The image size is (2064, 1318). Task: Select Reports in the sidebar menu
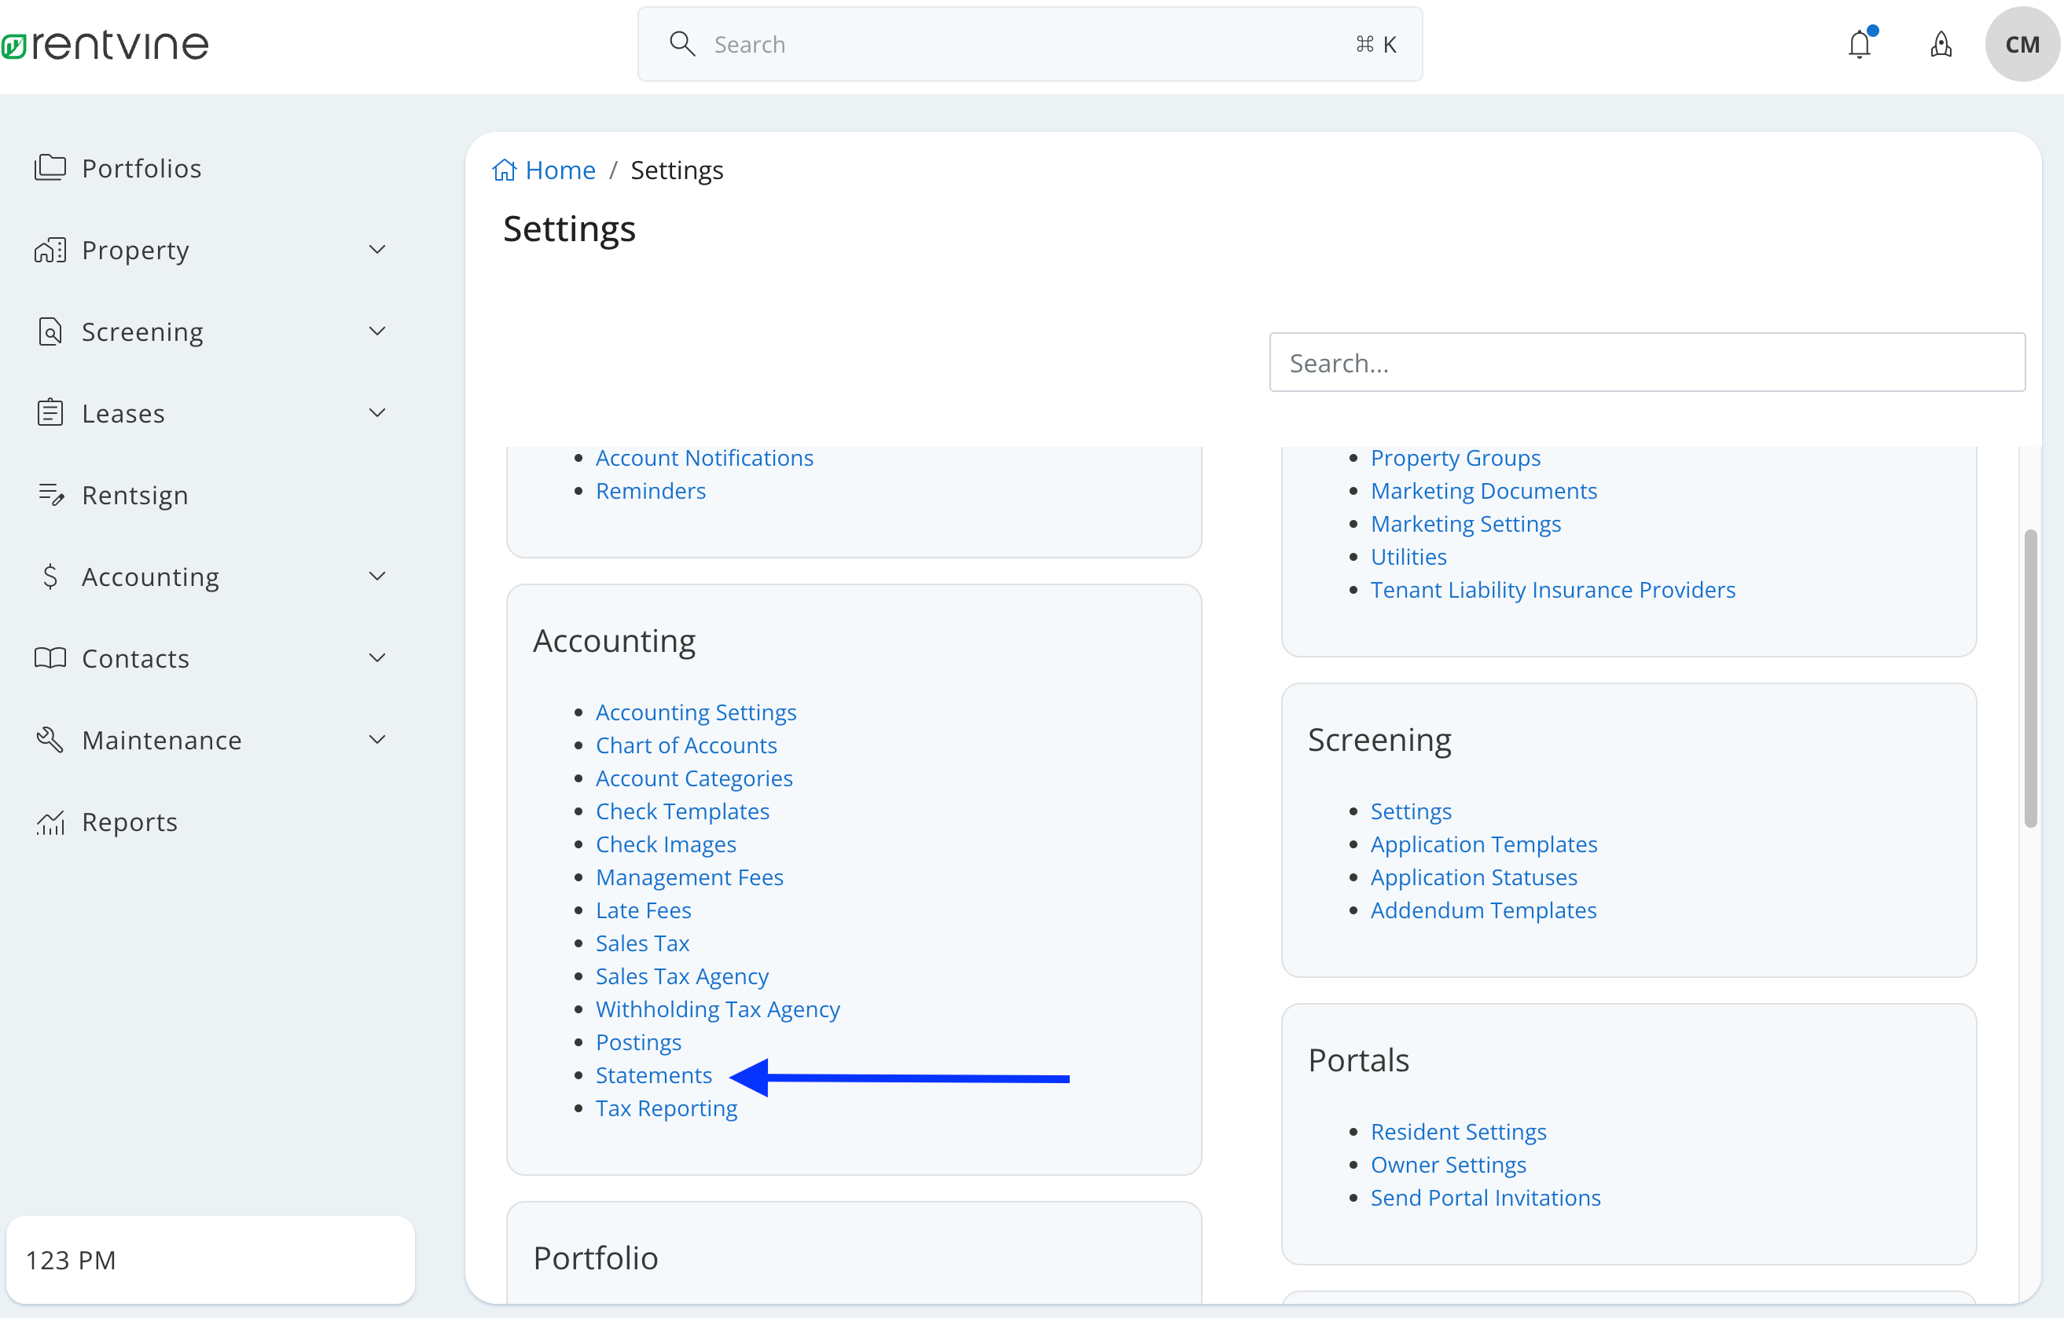pyautogui.click(x=128, y=821)
